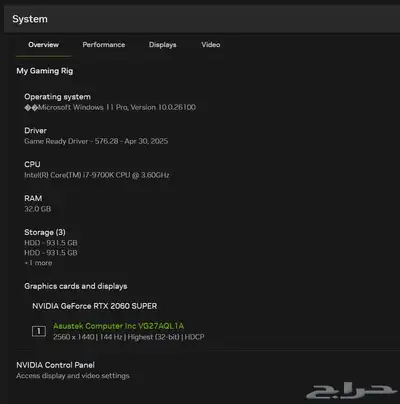400x404 pixels.
Task: Select the Intel Core i7-9700K CPU text
Action: (97, 175)
